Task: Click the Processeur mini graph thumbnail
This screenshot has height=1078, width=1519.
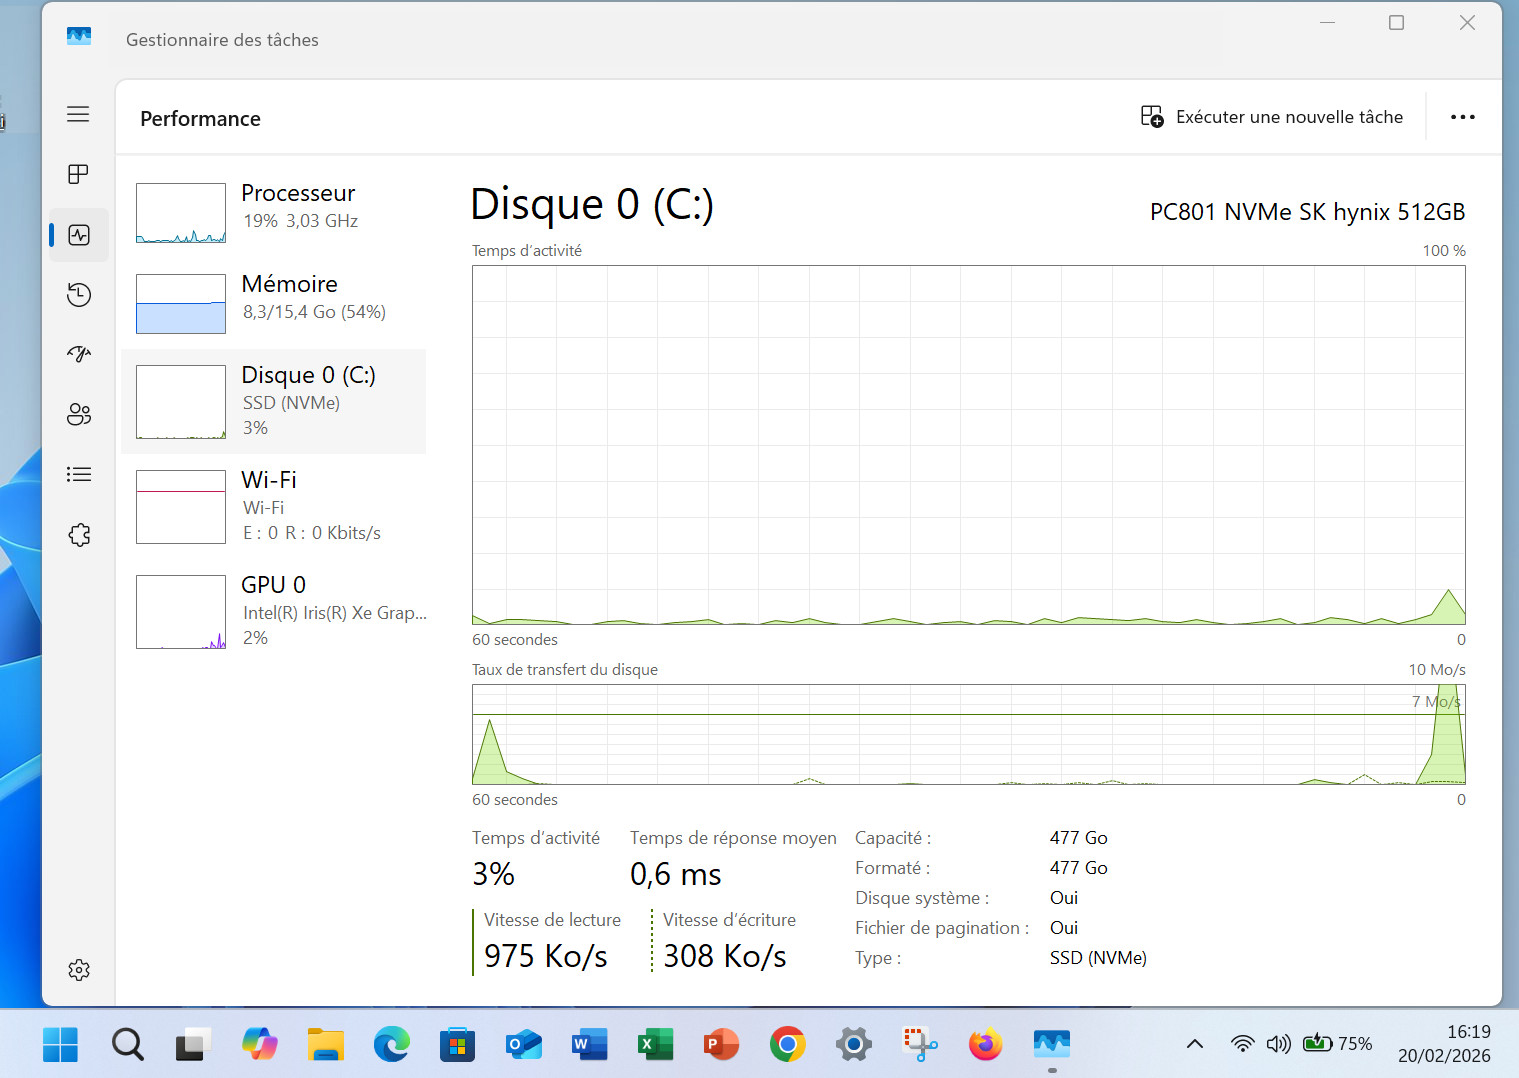Action: [x=181, y=213]
